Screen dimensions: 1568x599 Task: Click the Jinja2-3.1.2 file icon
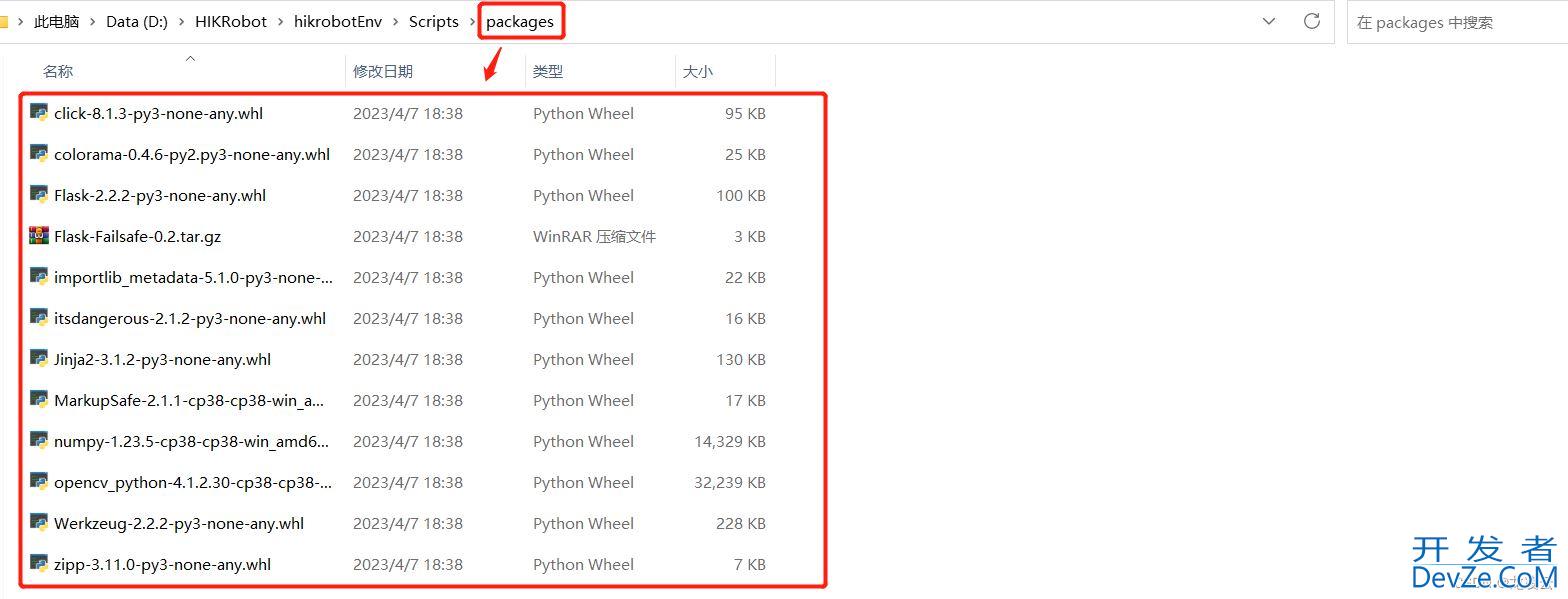39,359
